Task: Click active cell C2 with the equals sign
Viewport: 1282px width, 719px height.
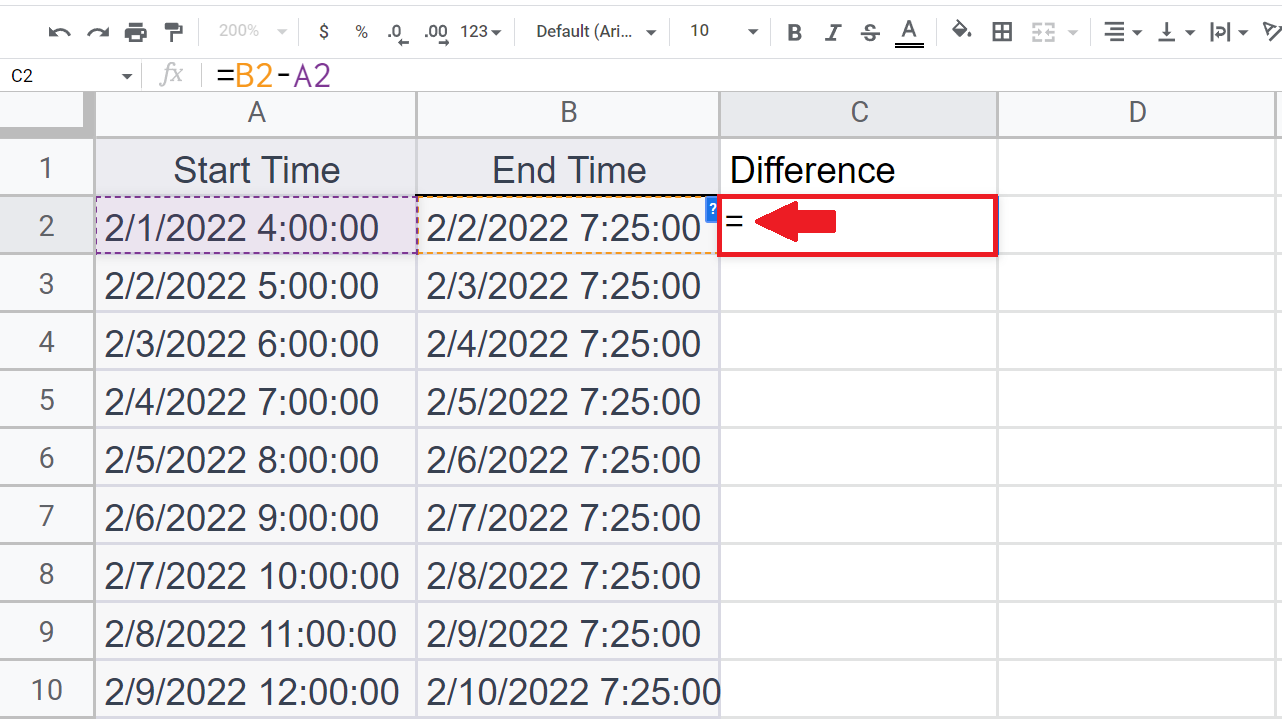Action: point(858,226)
